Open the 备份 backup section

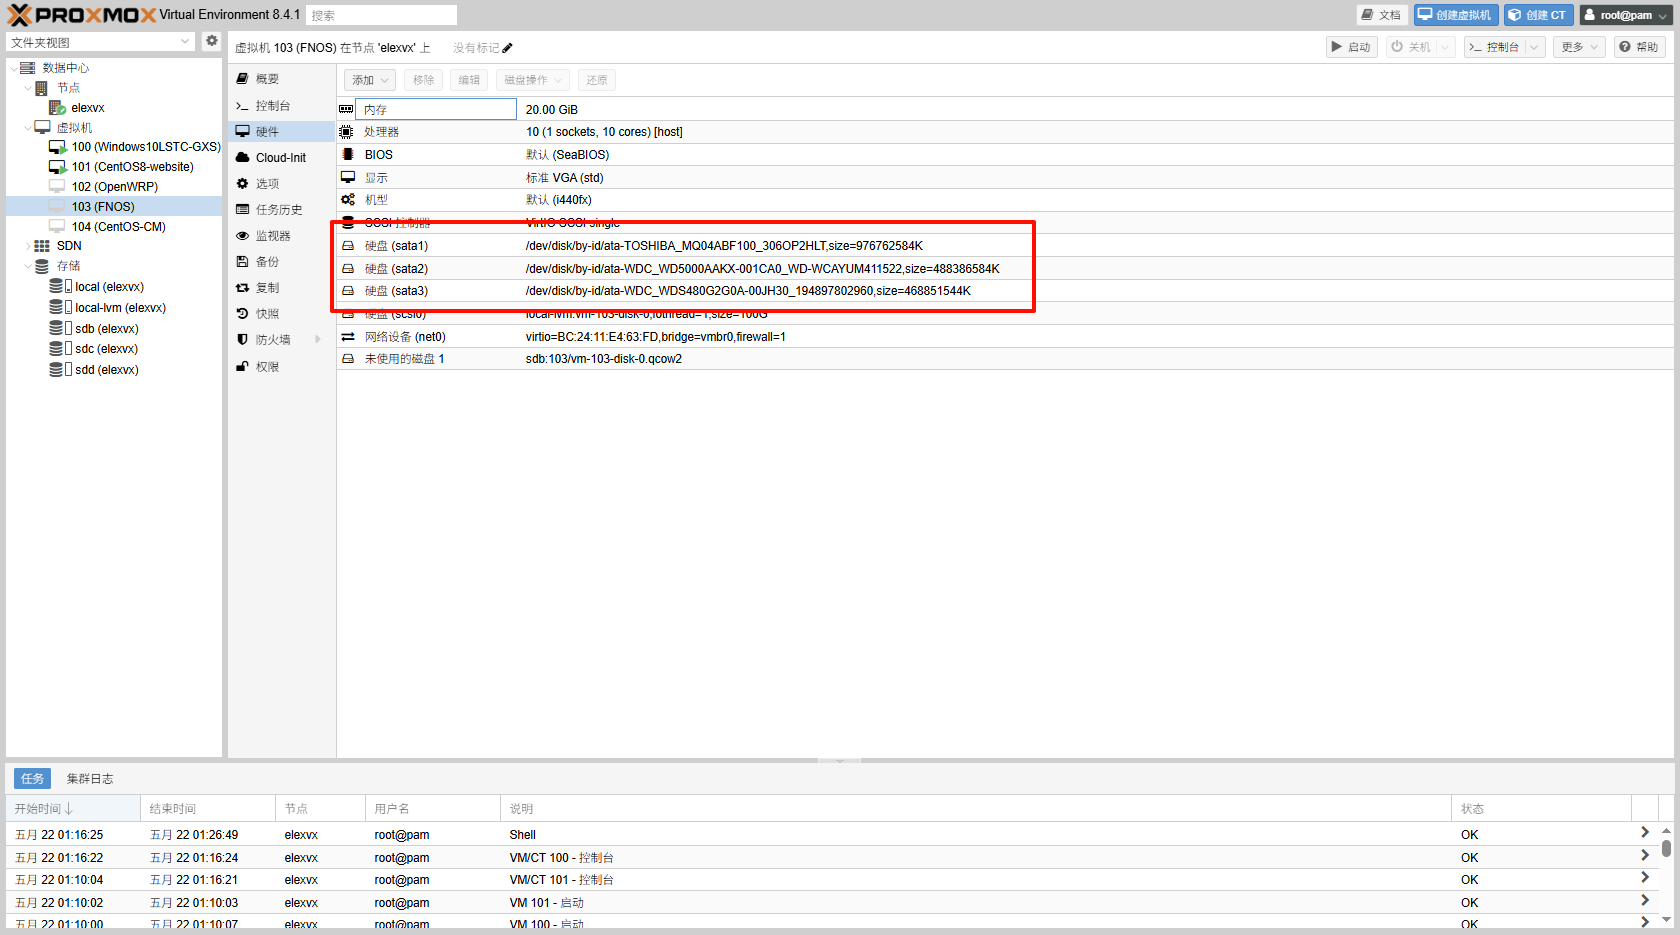(267, 262)
